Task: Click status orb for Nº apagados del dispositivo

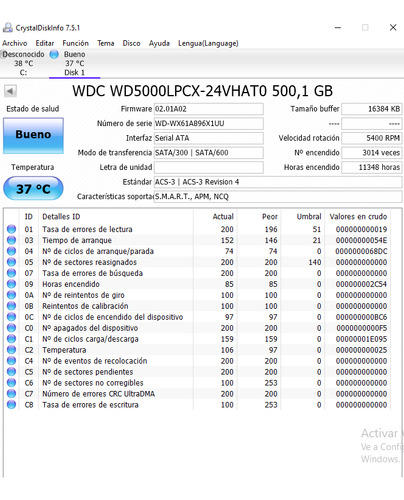Action: pos(11,328)
